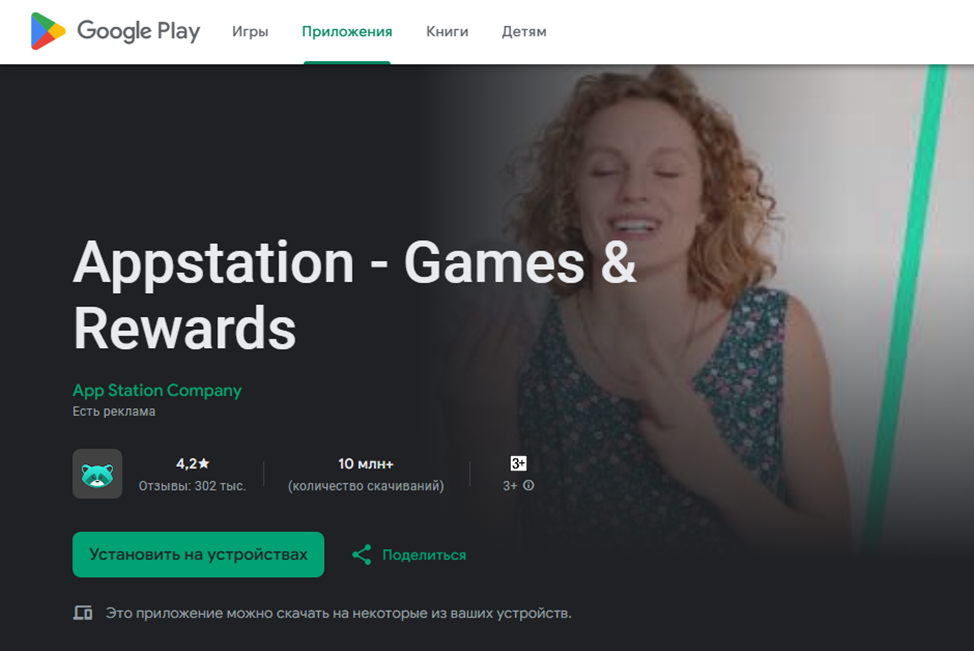
Task: Open App Station Company developer page
Action: [157, 390]
